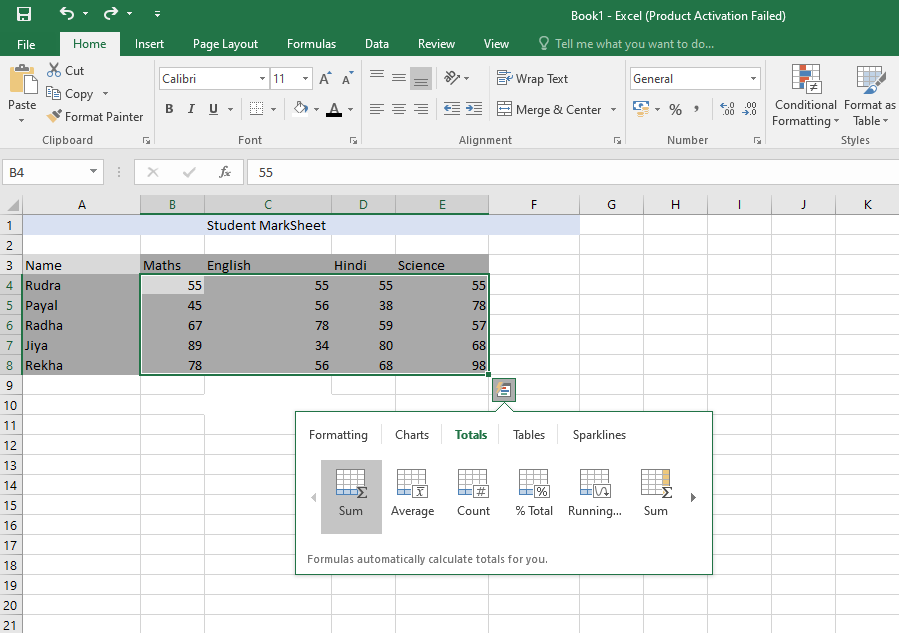
Task: Click the Fill Color paint bucket
Action: [x=301, y=110]
